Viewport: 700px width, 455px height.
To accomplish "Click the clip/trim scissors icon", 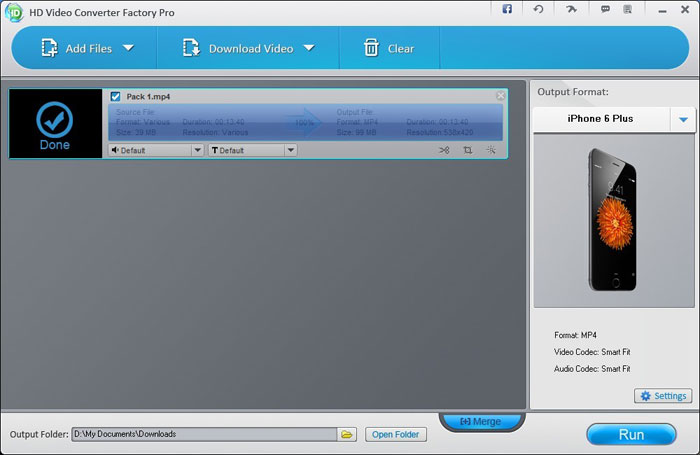I will pyautogui.click(x=444, y=150).
